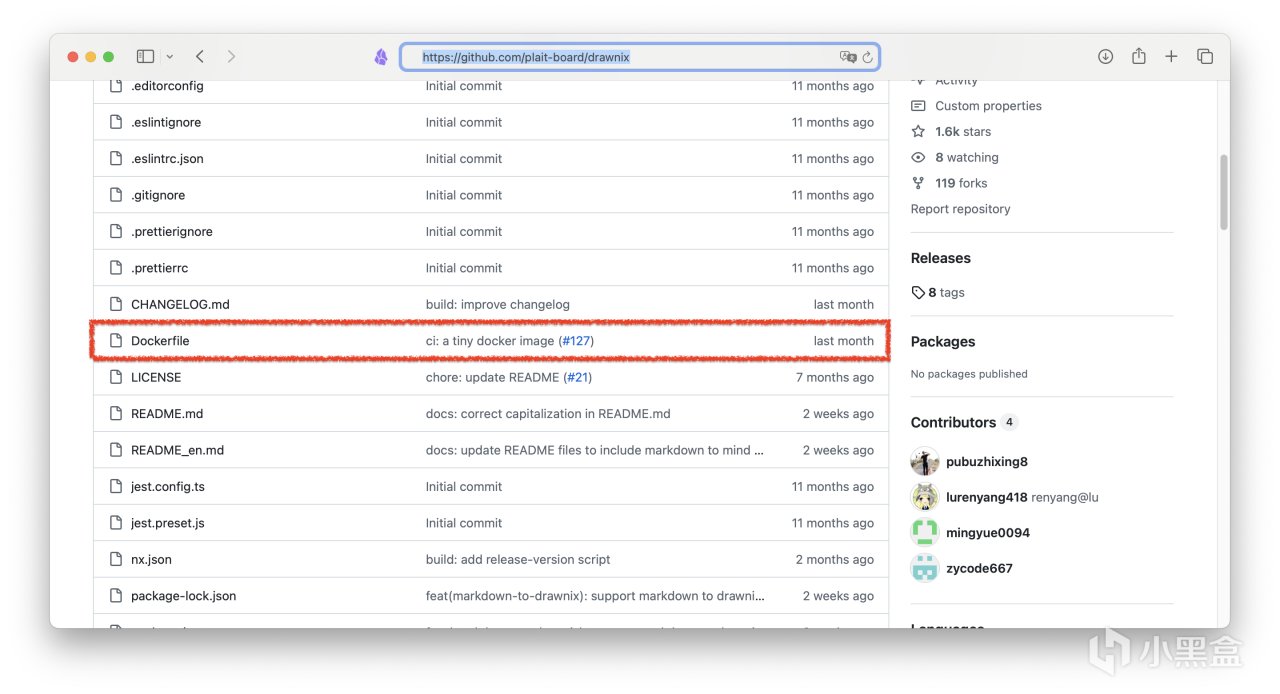Click lurenyang418 avatar image
Viewport: 1280px width, 694px height.
pos(925,497)
